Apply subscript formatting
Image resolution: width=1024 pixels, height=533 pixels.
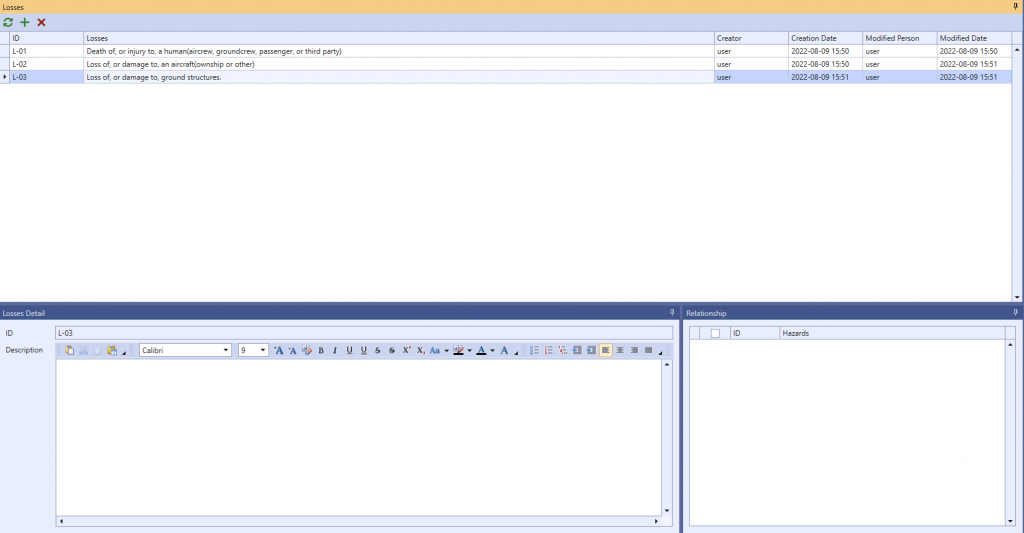pyautogui.click(x=421, y=350)
